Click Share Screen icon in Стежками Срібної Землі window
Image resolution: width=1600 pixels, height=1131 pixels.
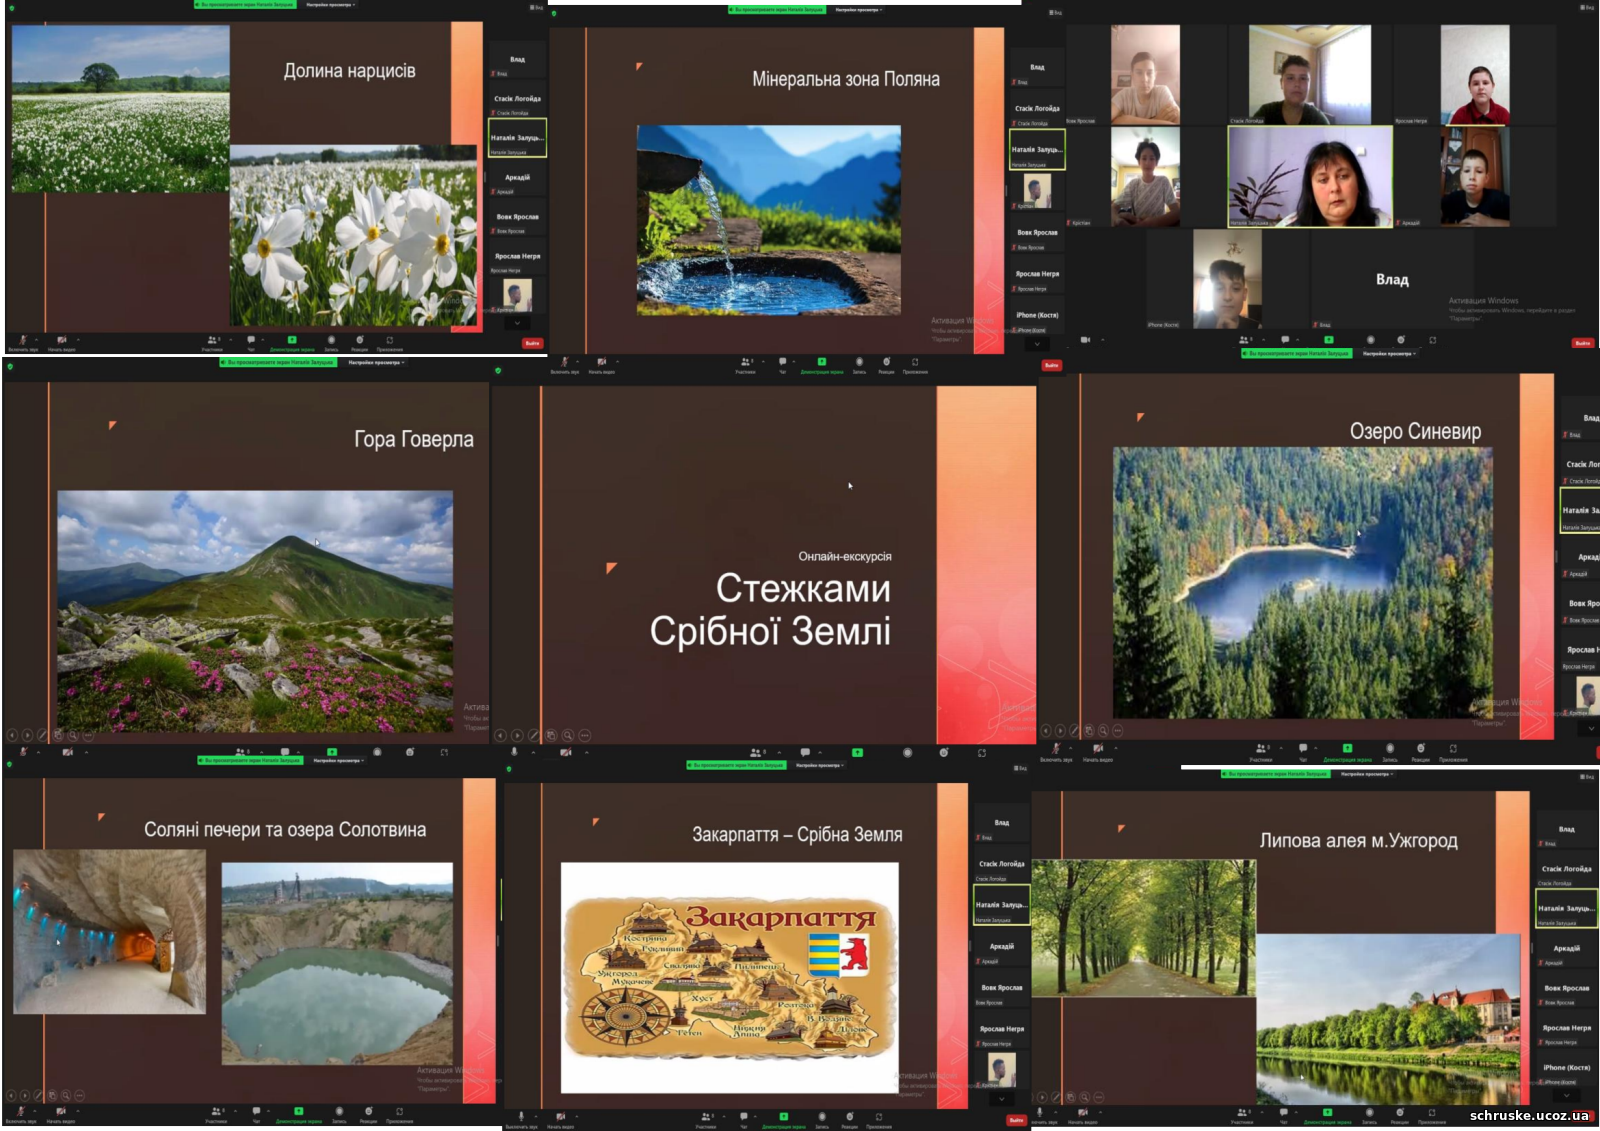pos(857,752)
